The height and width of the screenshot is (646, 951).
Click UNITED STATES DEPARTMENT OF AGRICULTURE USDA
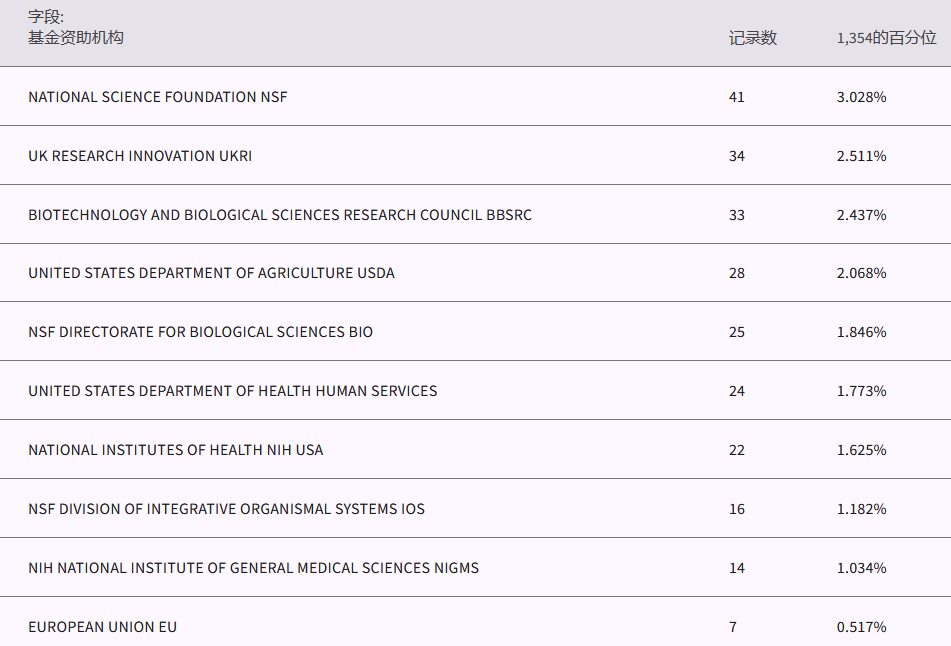(211, 273)
